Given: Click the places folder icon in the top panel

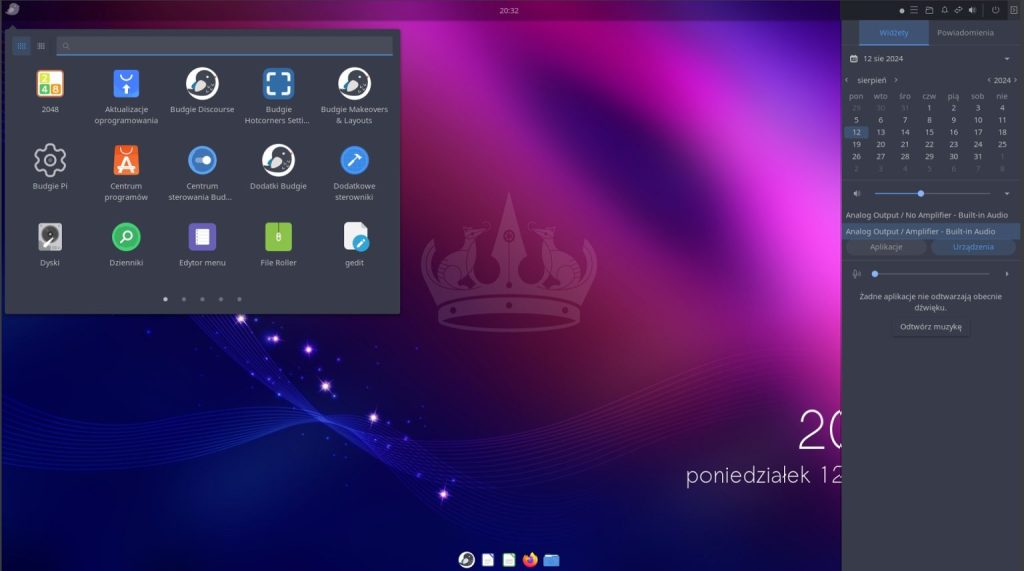Looking at the screenshot, I should 929,10.
